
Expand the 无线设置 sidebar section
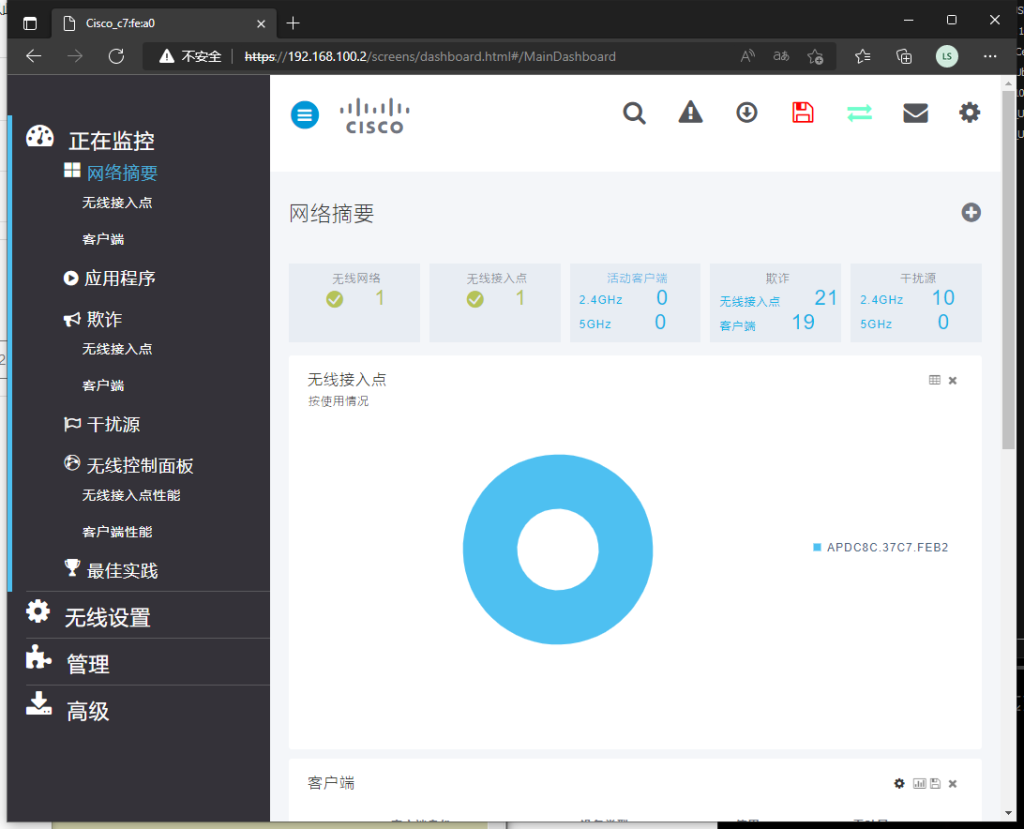pos(107,618)
